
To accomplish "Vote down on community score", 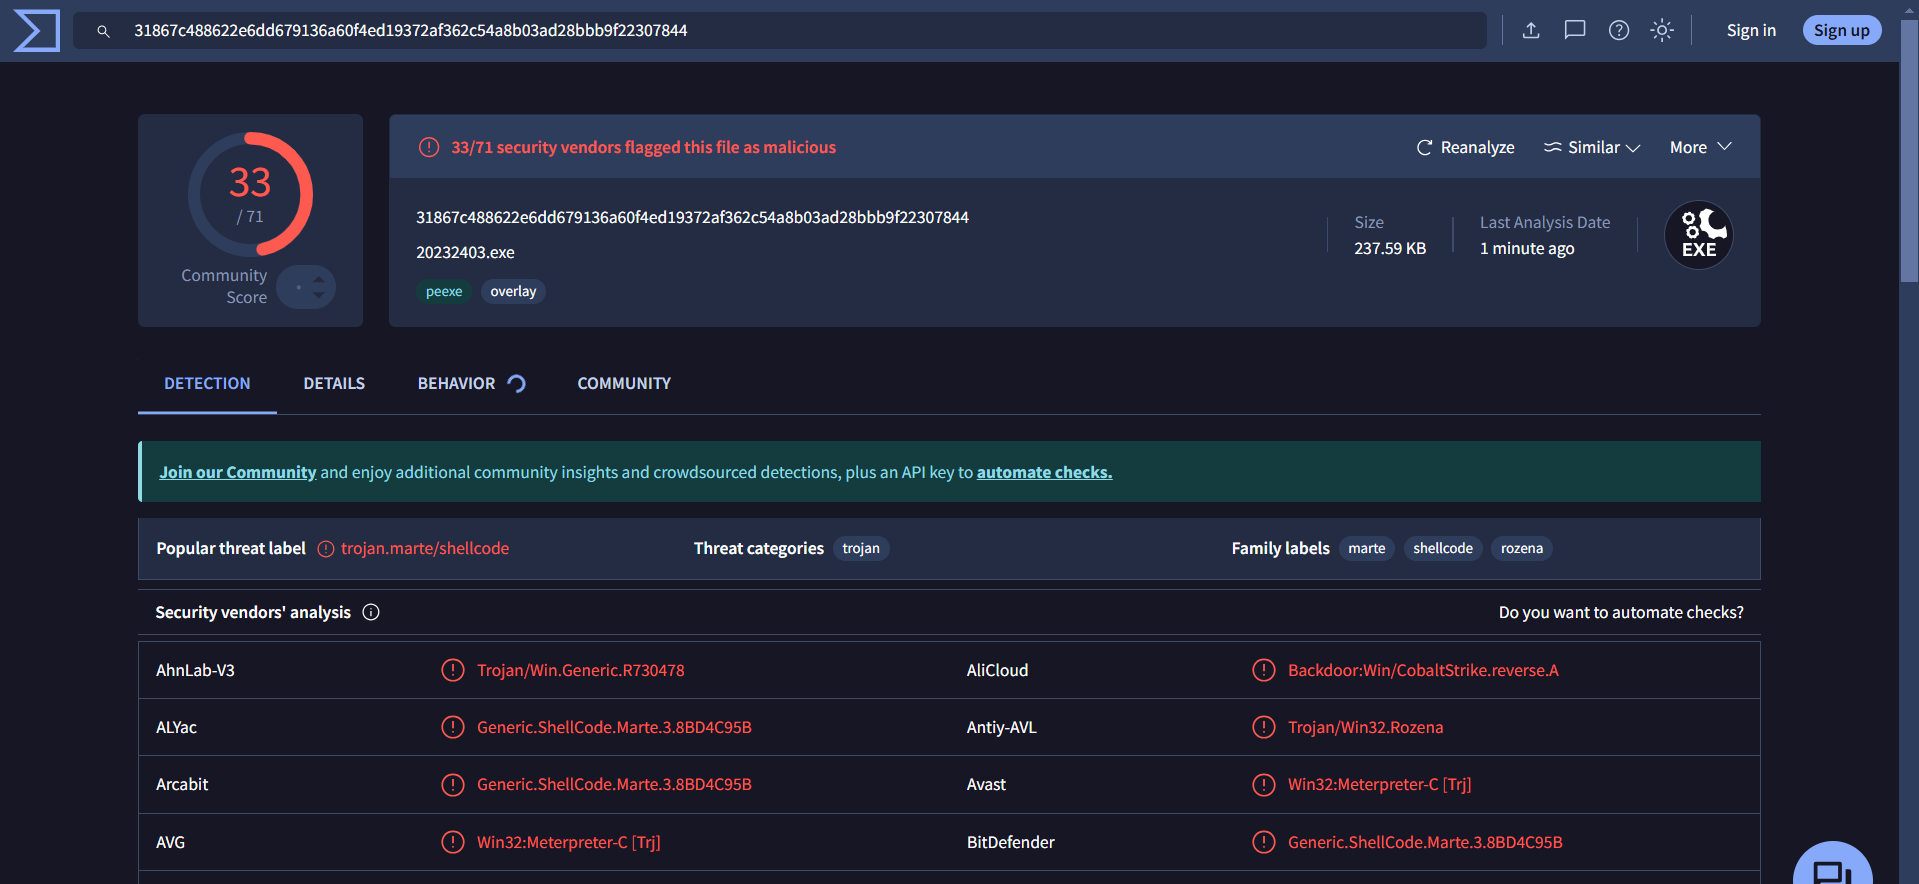I will [x=319, y=295].
